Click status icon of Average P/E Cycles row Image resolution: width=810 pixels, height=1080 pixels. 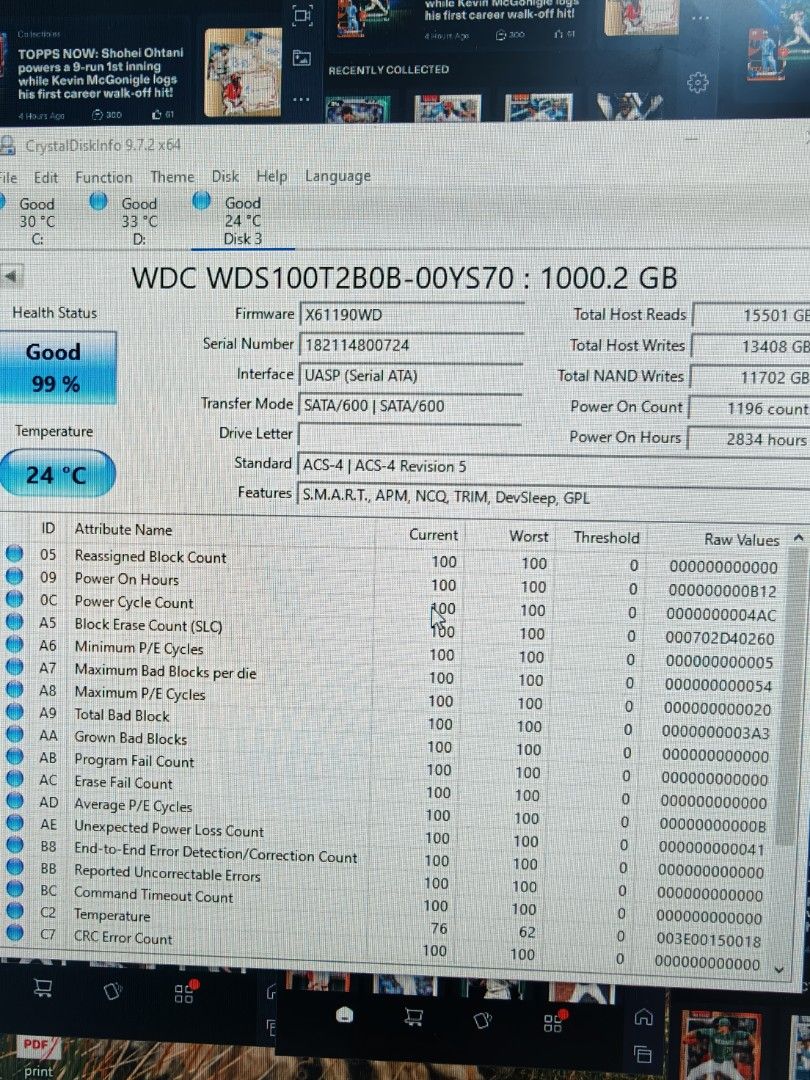pyautogui.click(x=14, y=800)
